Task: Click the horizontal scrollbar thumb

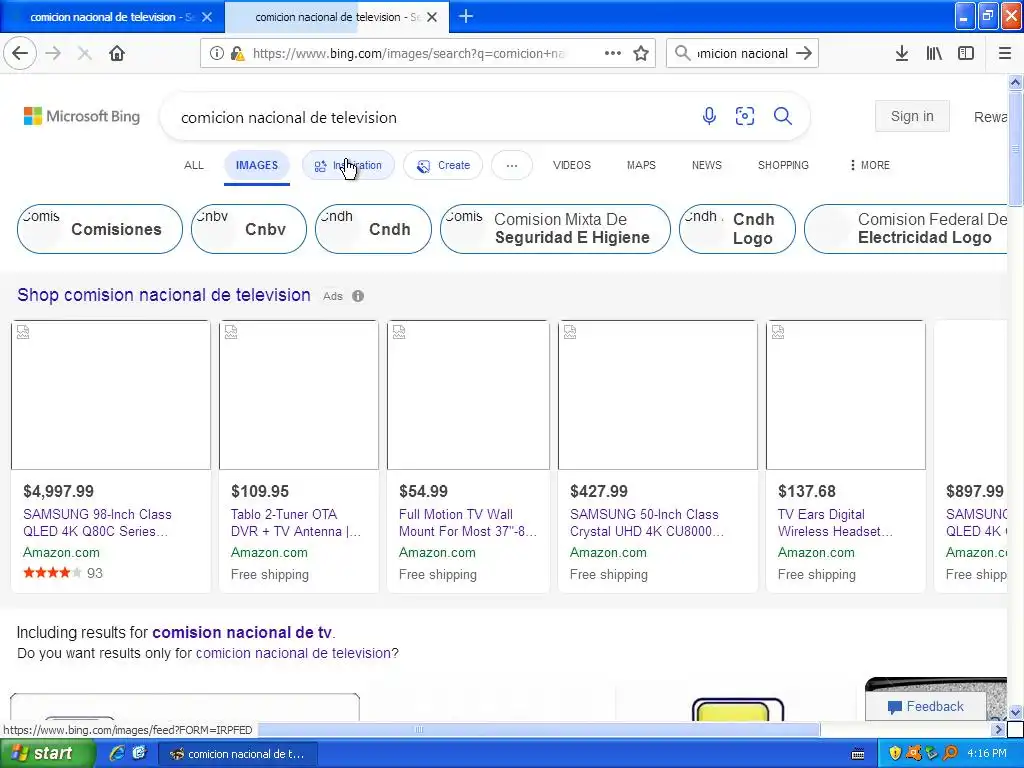Action: (x=419, y=729)
